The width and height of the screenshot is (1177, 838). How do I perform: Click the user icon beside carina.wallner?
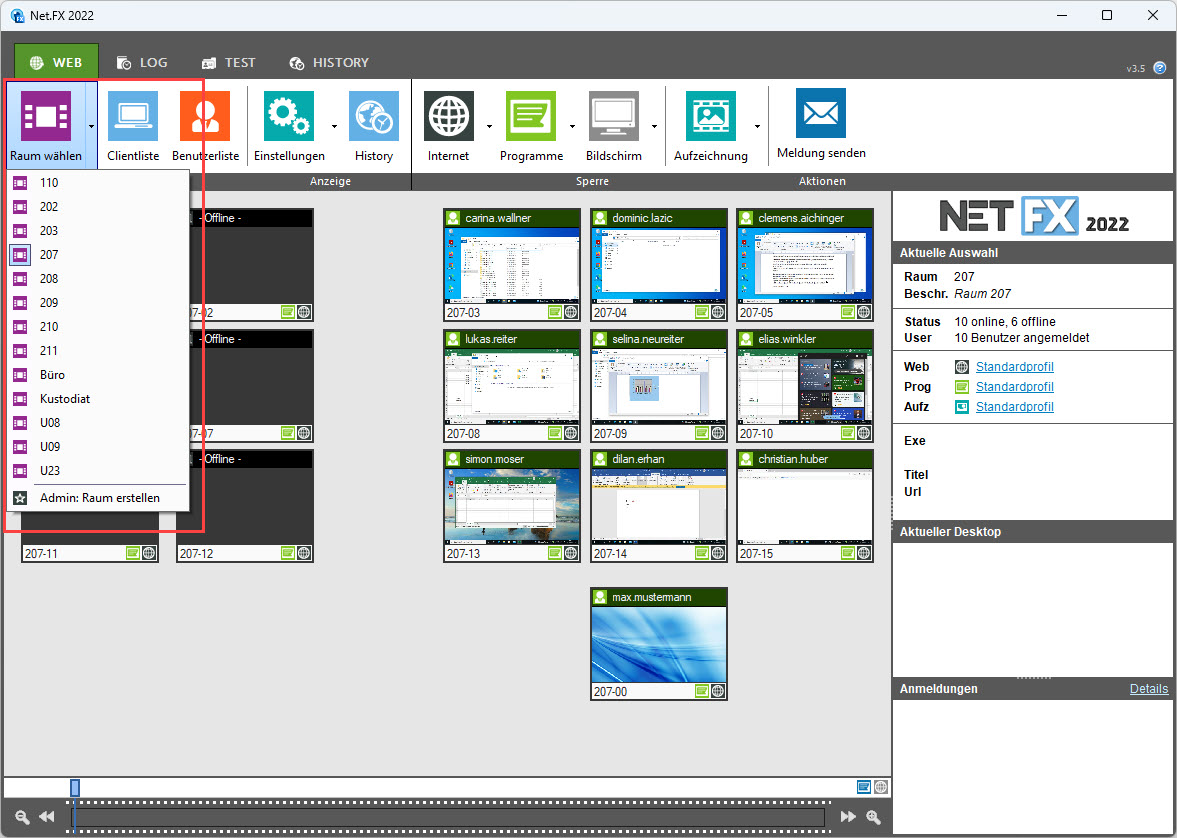(x=453, y=218)
